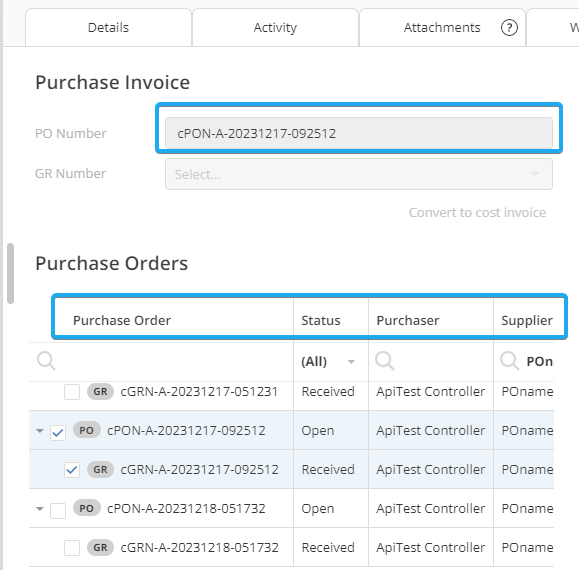The height and width of the screenshot is (570, 579).
Task: Sort by Purchaser column header
Action: tap(408, 320)
